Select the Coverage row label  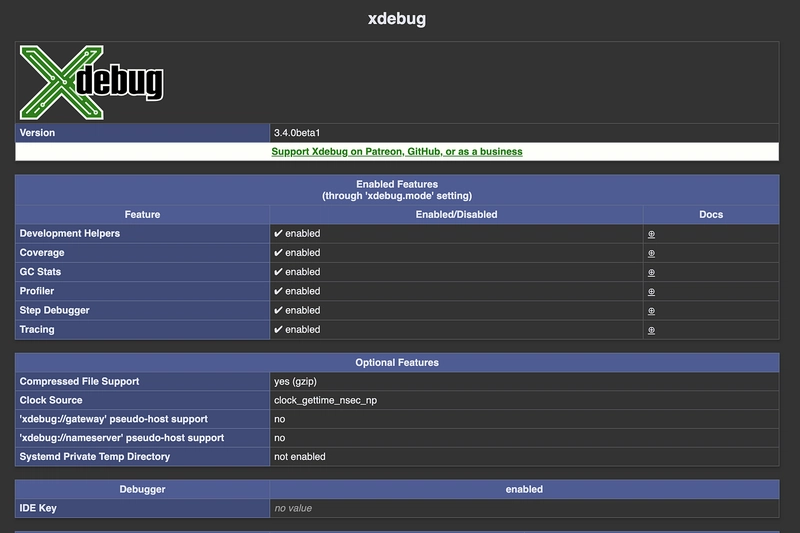click(x=142, y=253)
